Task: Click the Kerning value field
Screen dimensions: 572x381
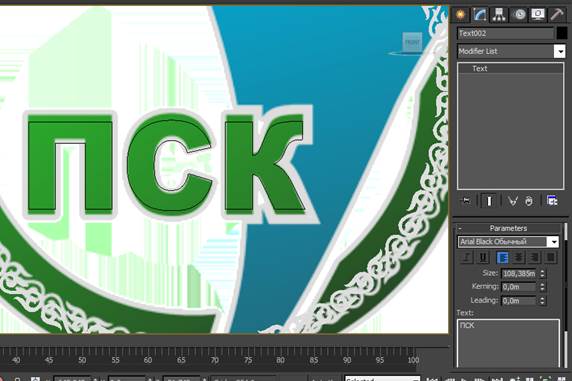Action: tap(519, 287)
